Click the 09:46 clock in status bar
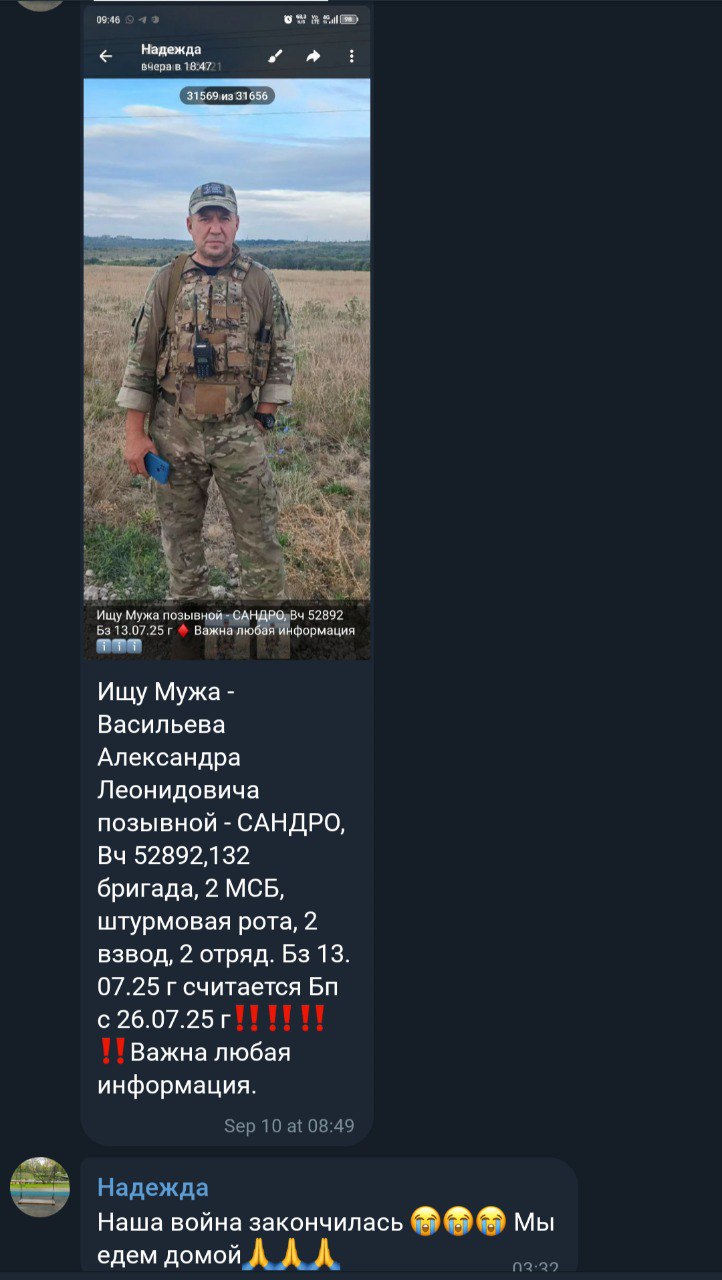This screenshot has width=722, height=1280. [x=108, y=19]
